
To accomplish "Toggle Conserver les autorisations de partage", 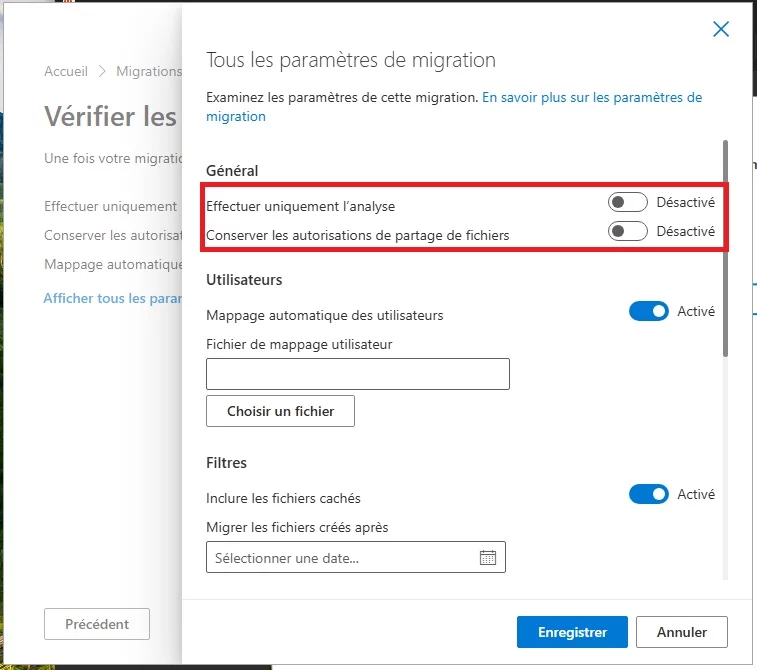I will coord(628,231).
